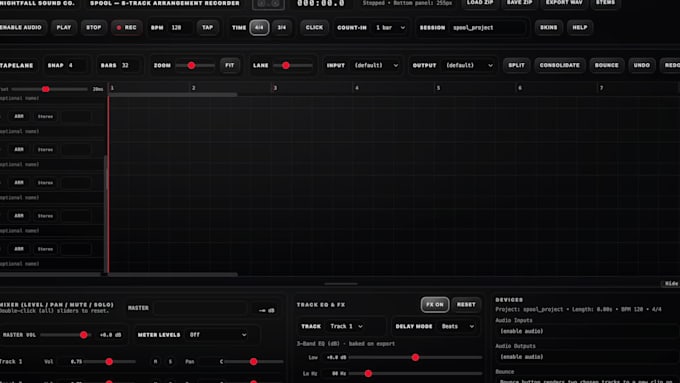Toggle Stereo on the bottommost visible track
This screenshot has height=383, width=680.
pos(45,249)
